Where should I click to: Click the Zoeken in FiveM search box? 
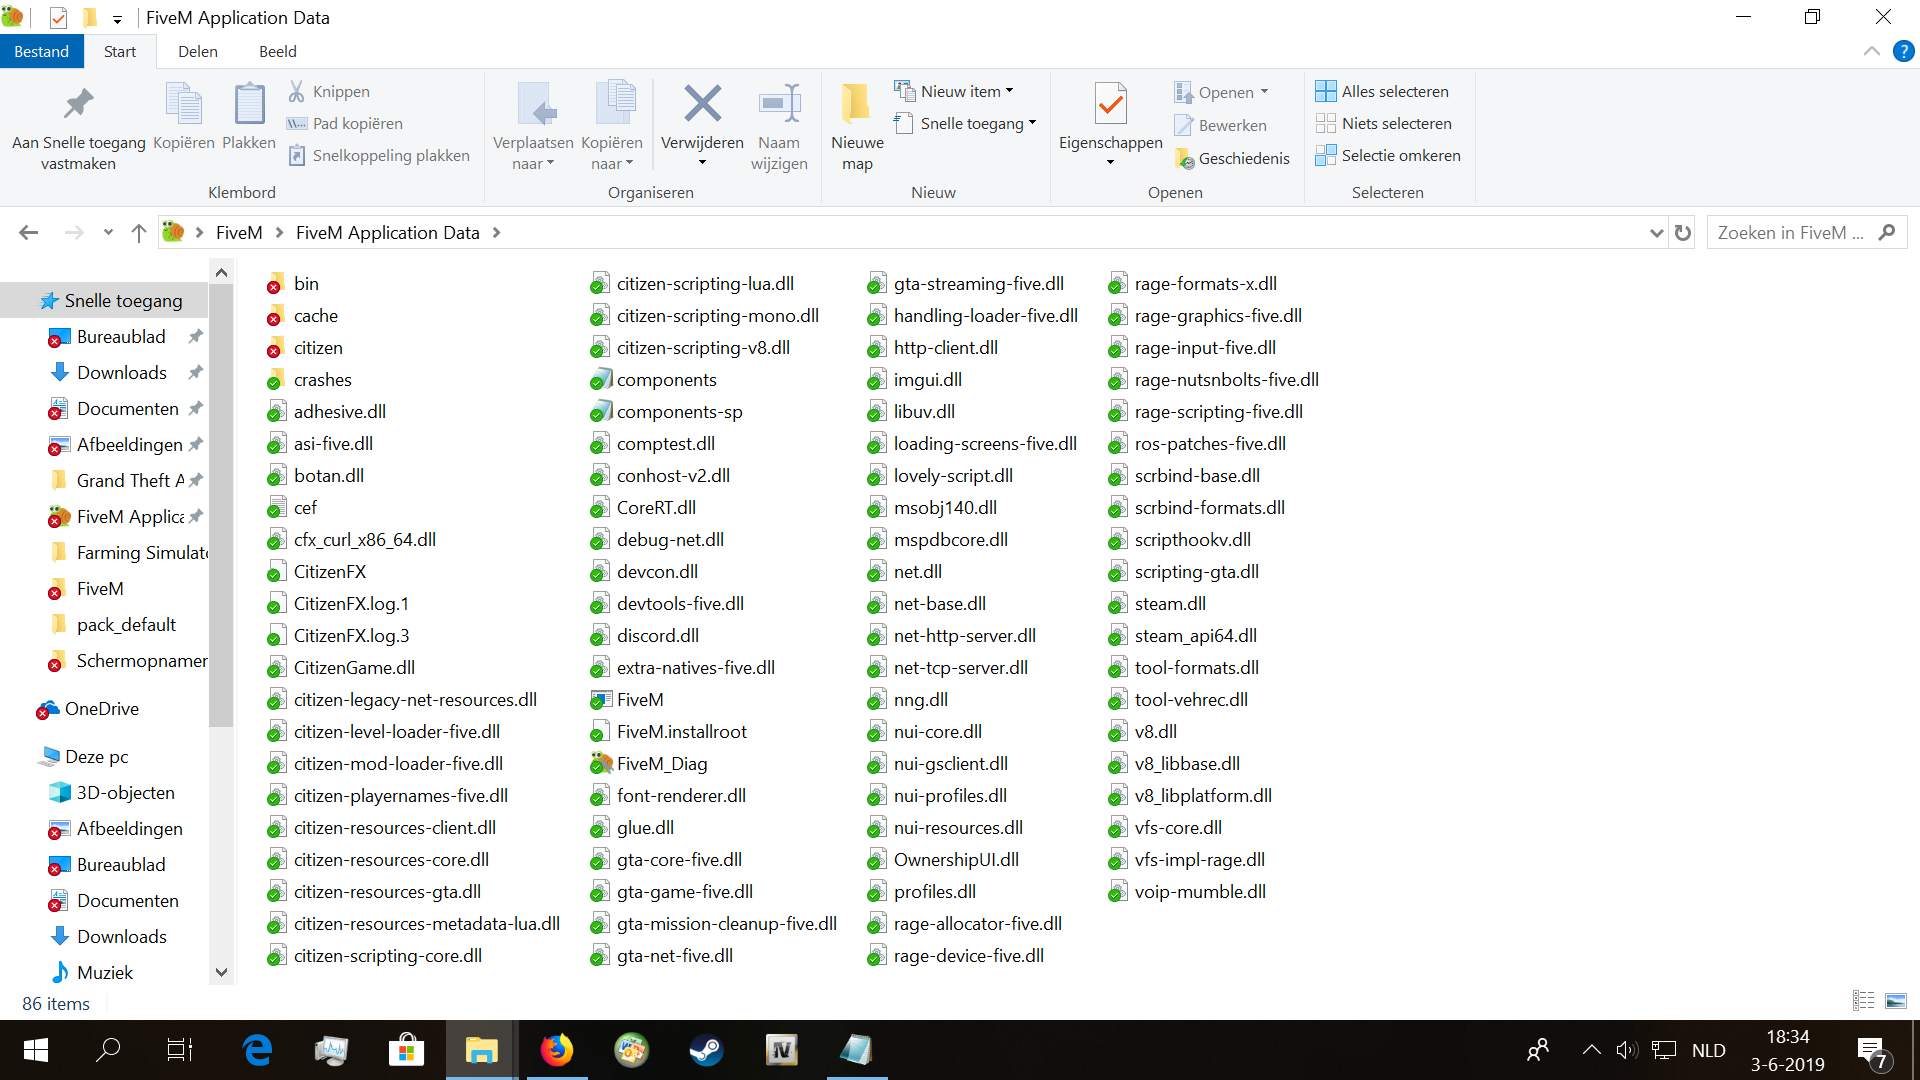[x=1790, y=233]
